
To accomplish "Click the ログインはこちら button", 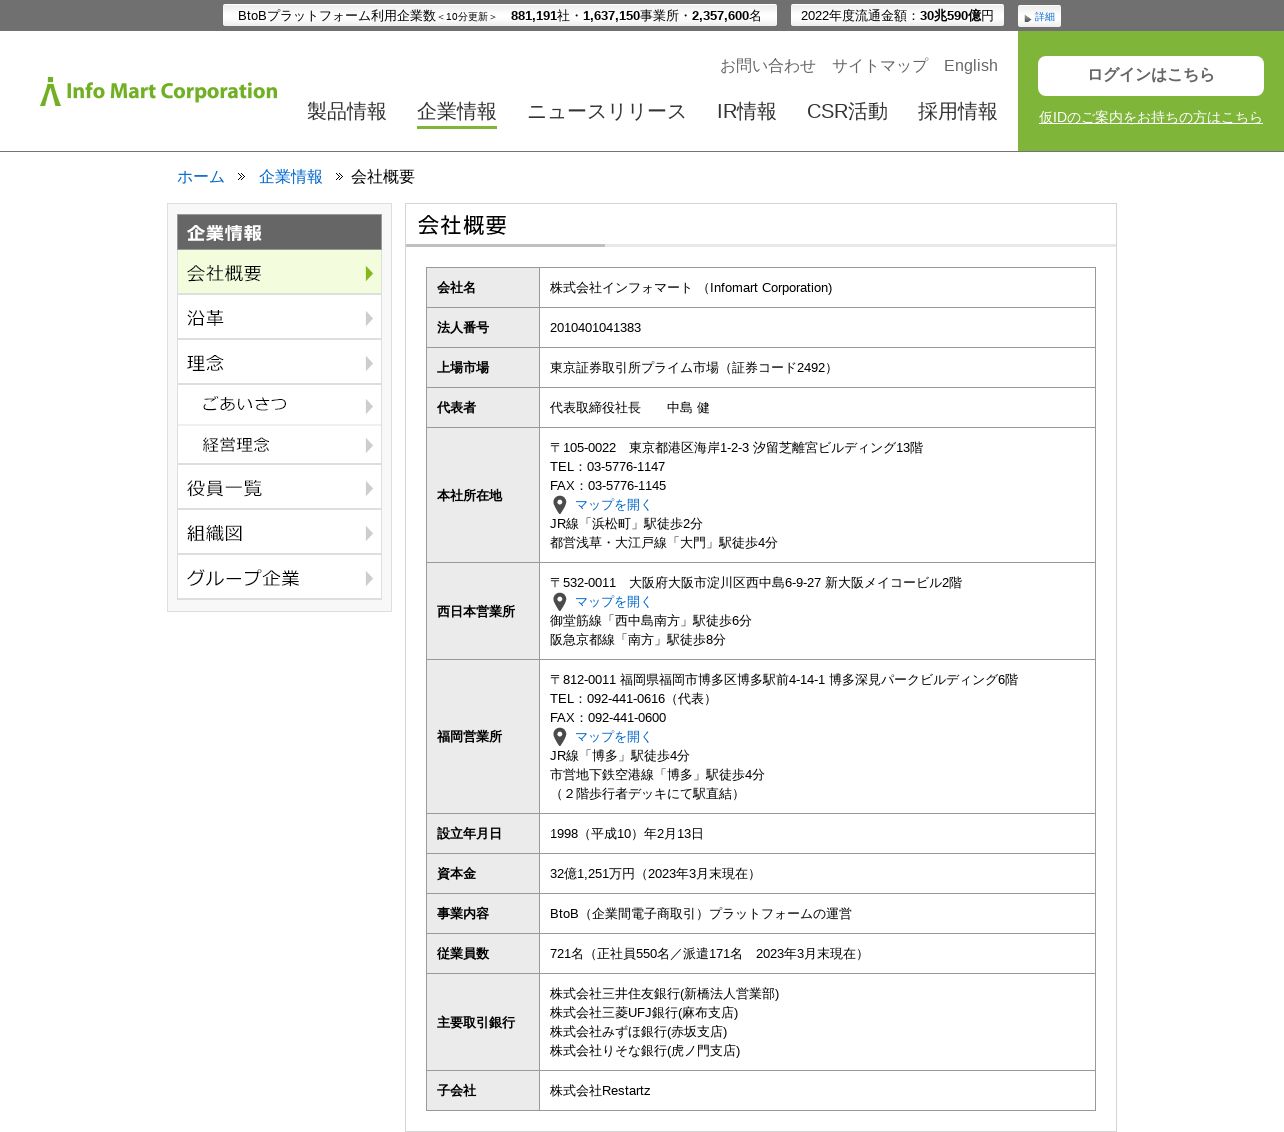I will (x=1151, y=76).
